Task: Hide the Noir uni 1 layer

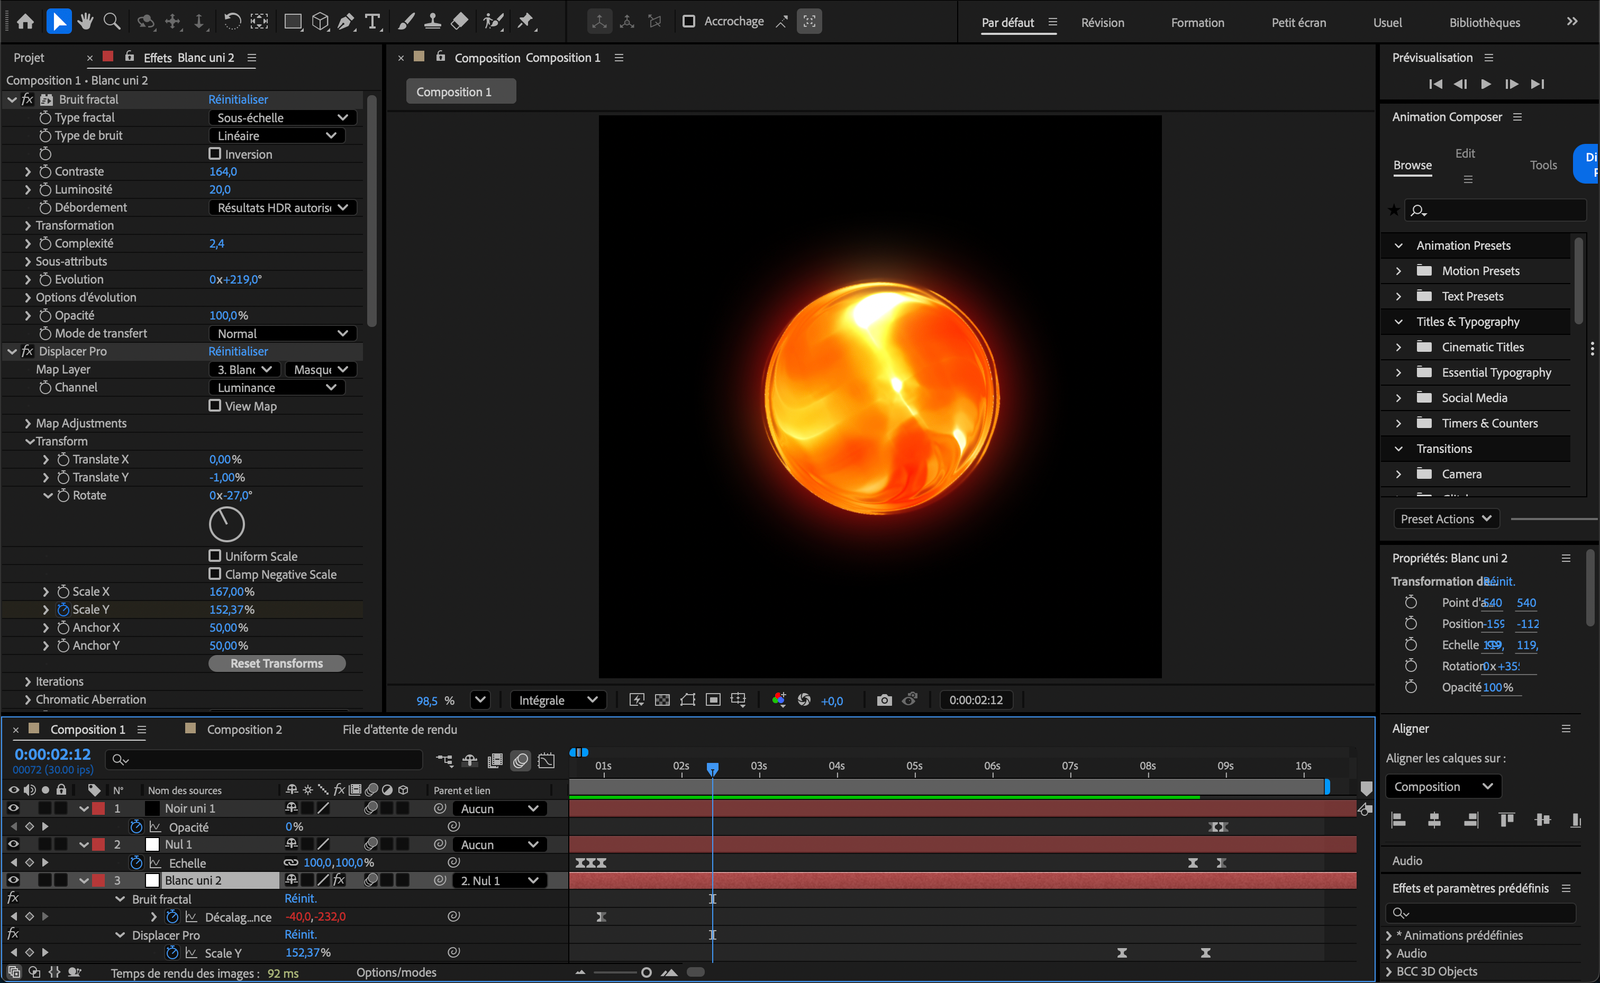Action: coord(12,808)
